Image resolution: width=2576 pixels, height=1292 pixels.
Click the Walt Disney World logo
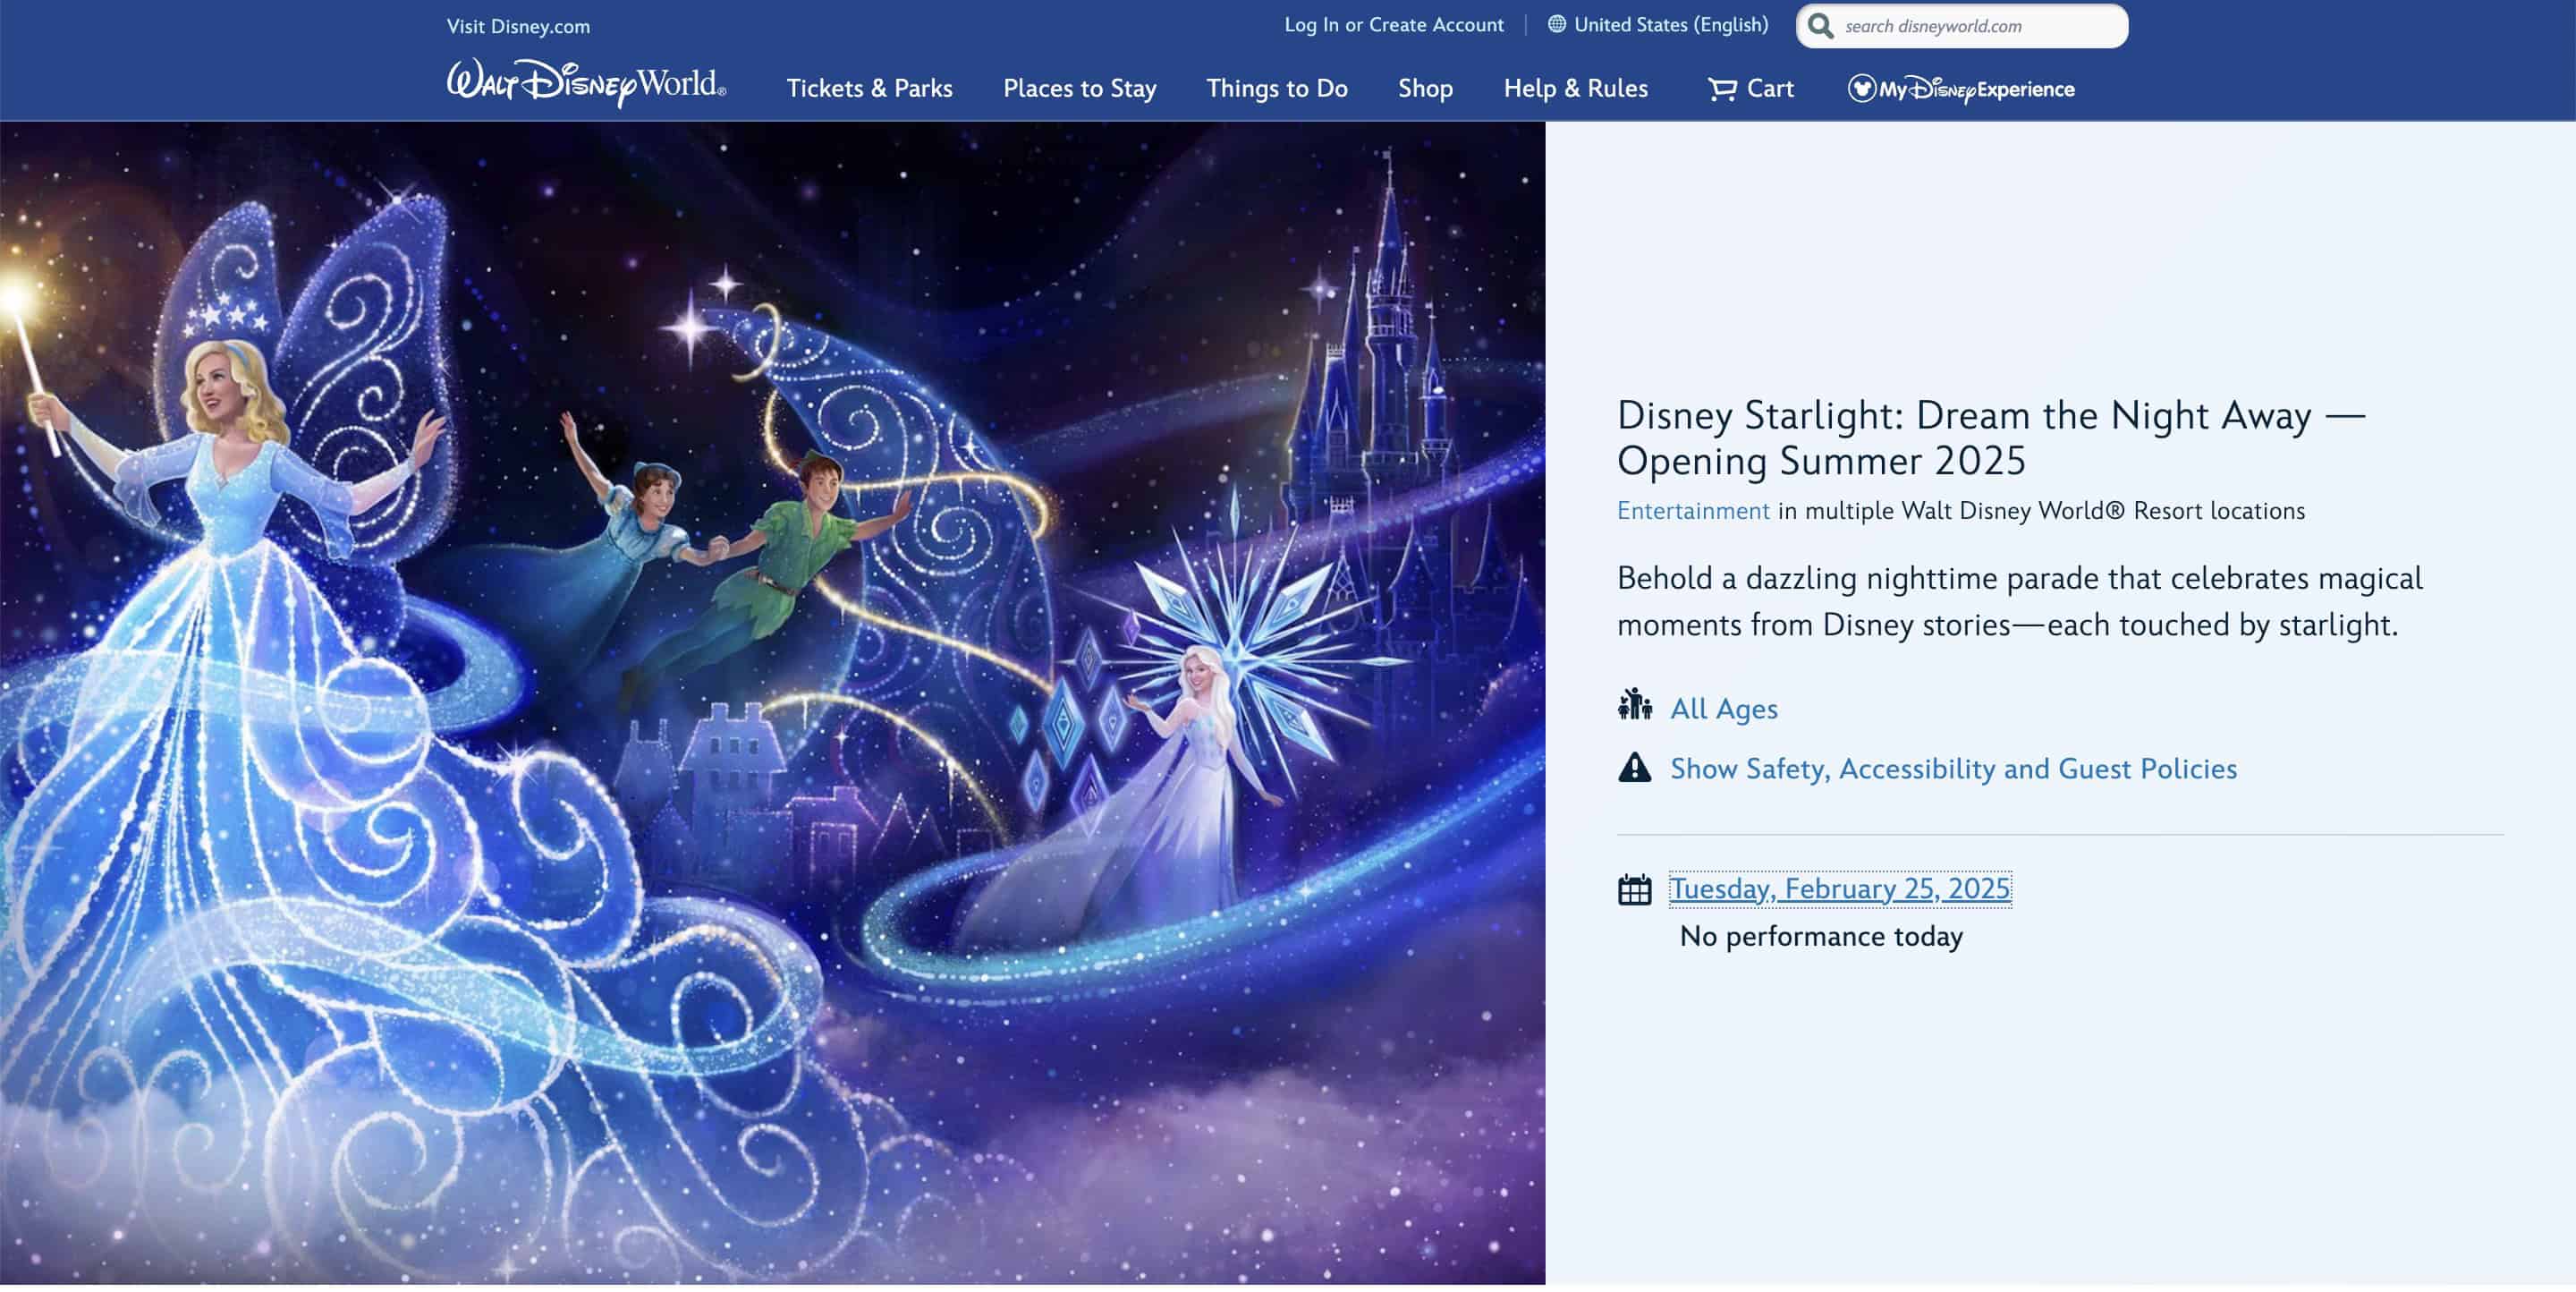tap(586, 84)
